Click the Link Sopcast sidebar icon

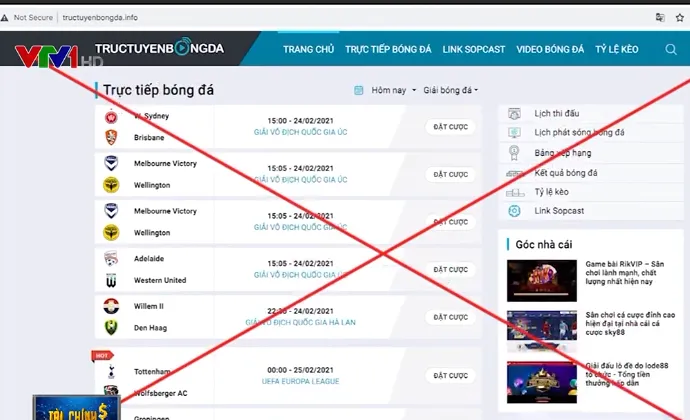[x=514, y=211]
